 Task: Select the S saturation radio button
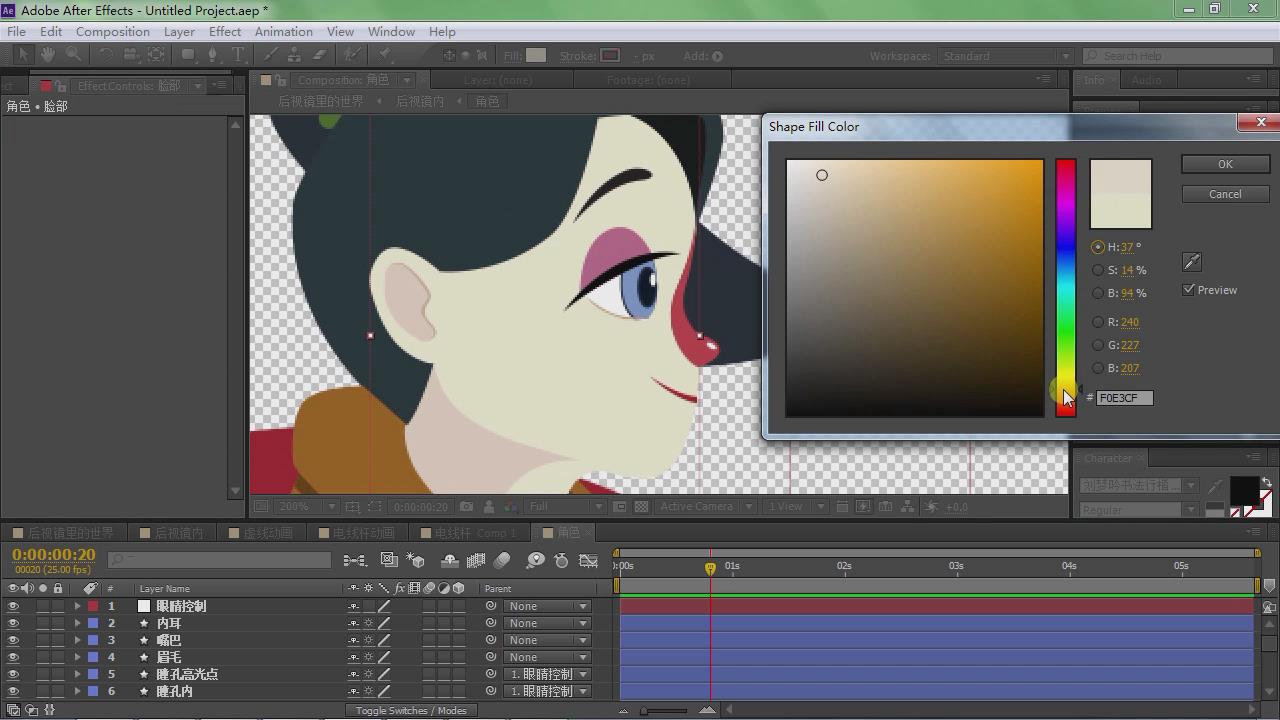click(x=1098, y=270)
